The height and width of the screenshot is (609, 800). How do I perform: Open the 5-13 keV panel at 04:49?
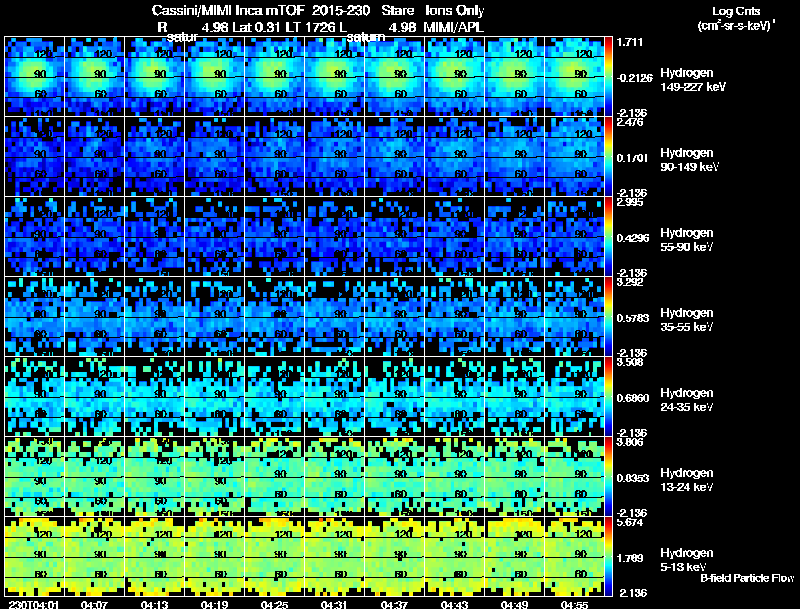pyautogui.click(x=515, y=556)
